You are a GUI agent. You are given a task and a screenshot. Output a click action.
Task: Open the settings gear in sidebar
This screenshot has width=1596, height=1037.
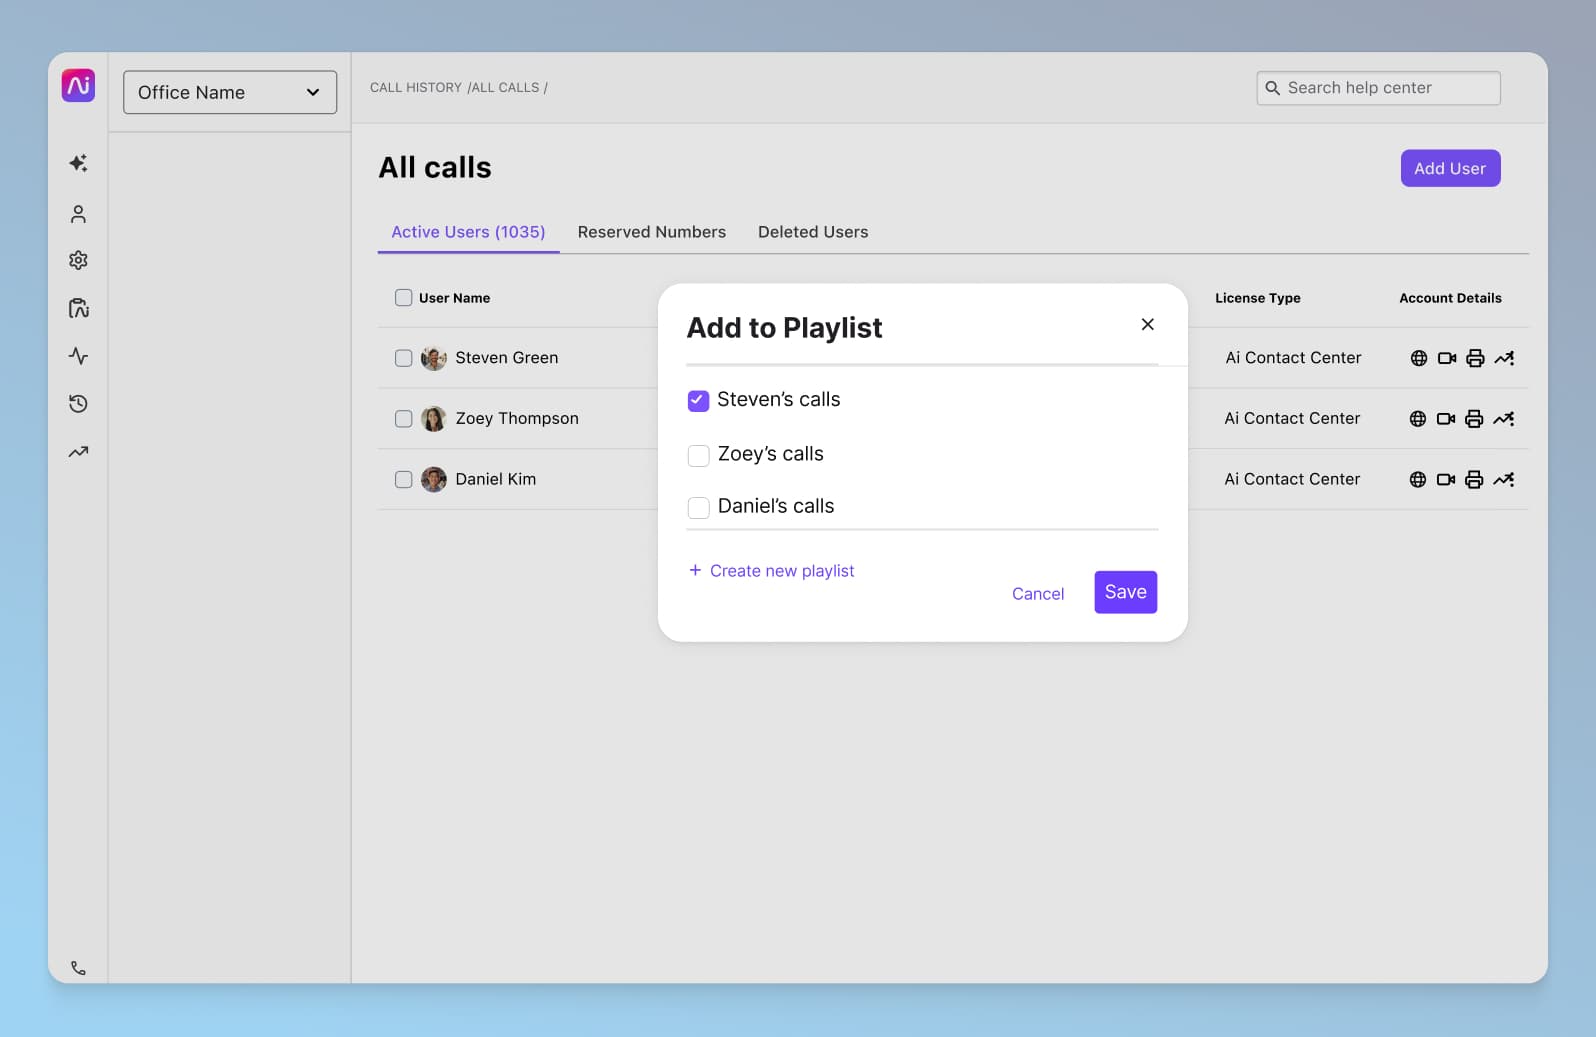pos(78,260)
